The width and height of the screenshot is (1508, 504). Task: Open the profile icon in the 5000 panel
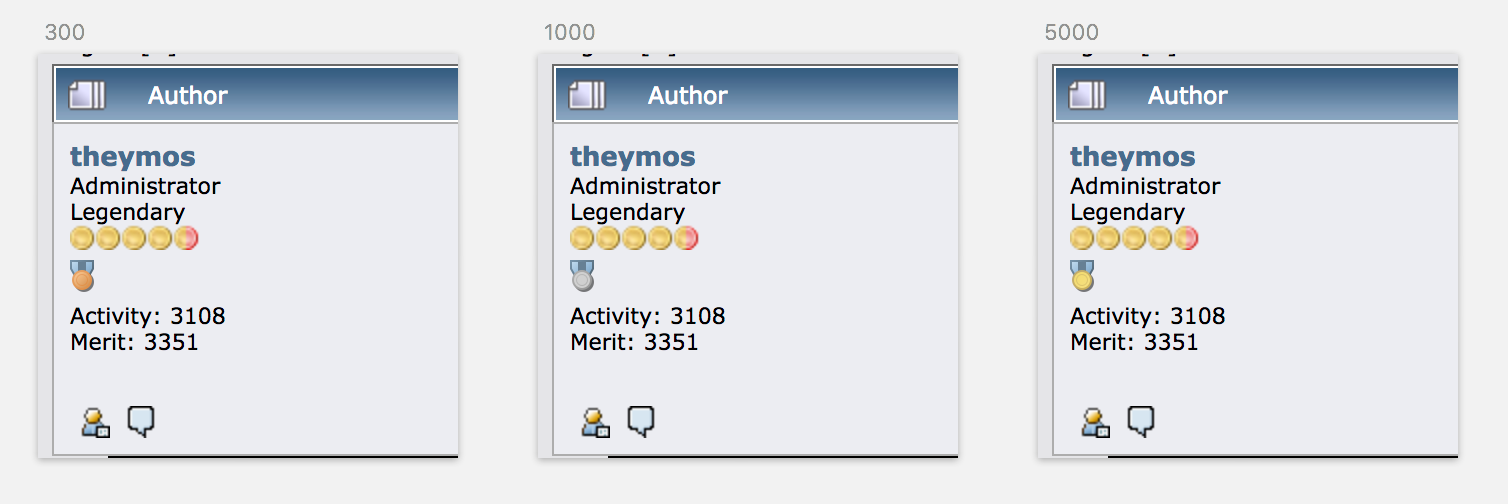click(1095, 422)
